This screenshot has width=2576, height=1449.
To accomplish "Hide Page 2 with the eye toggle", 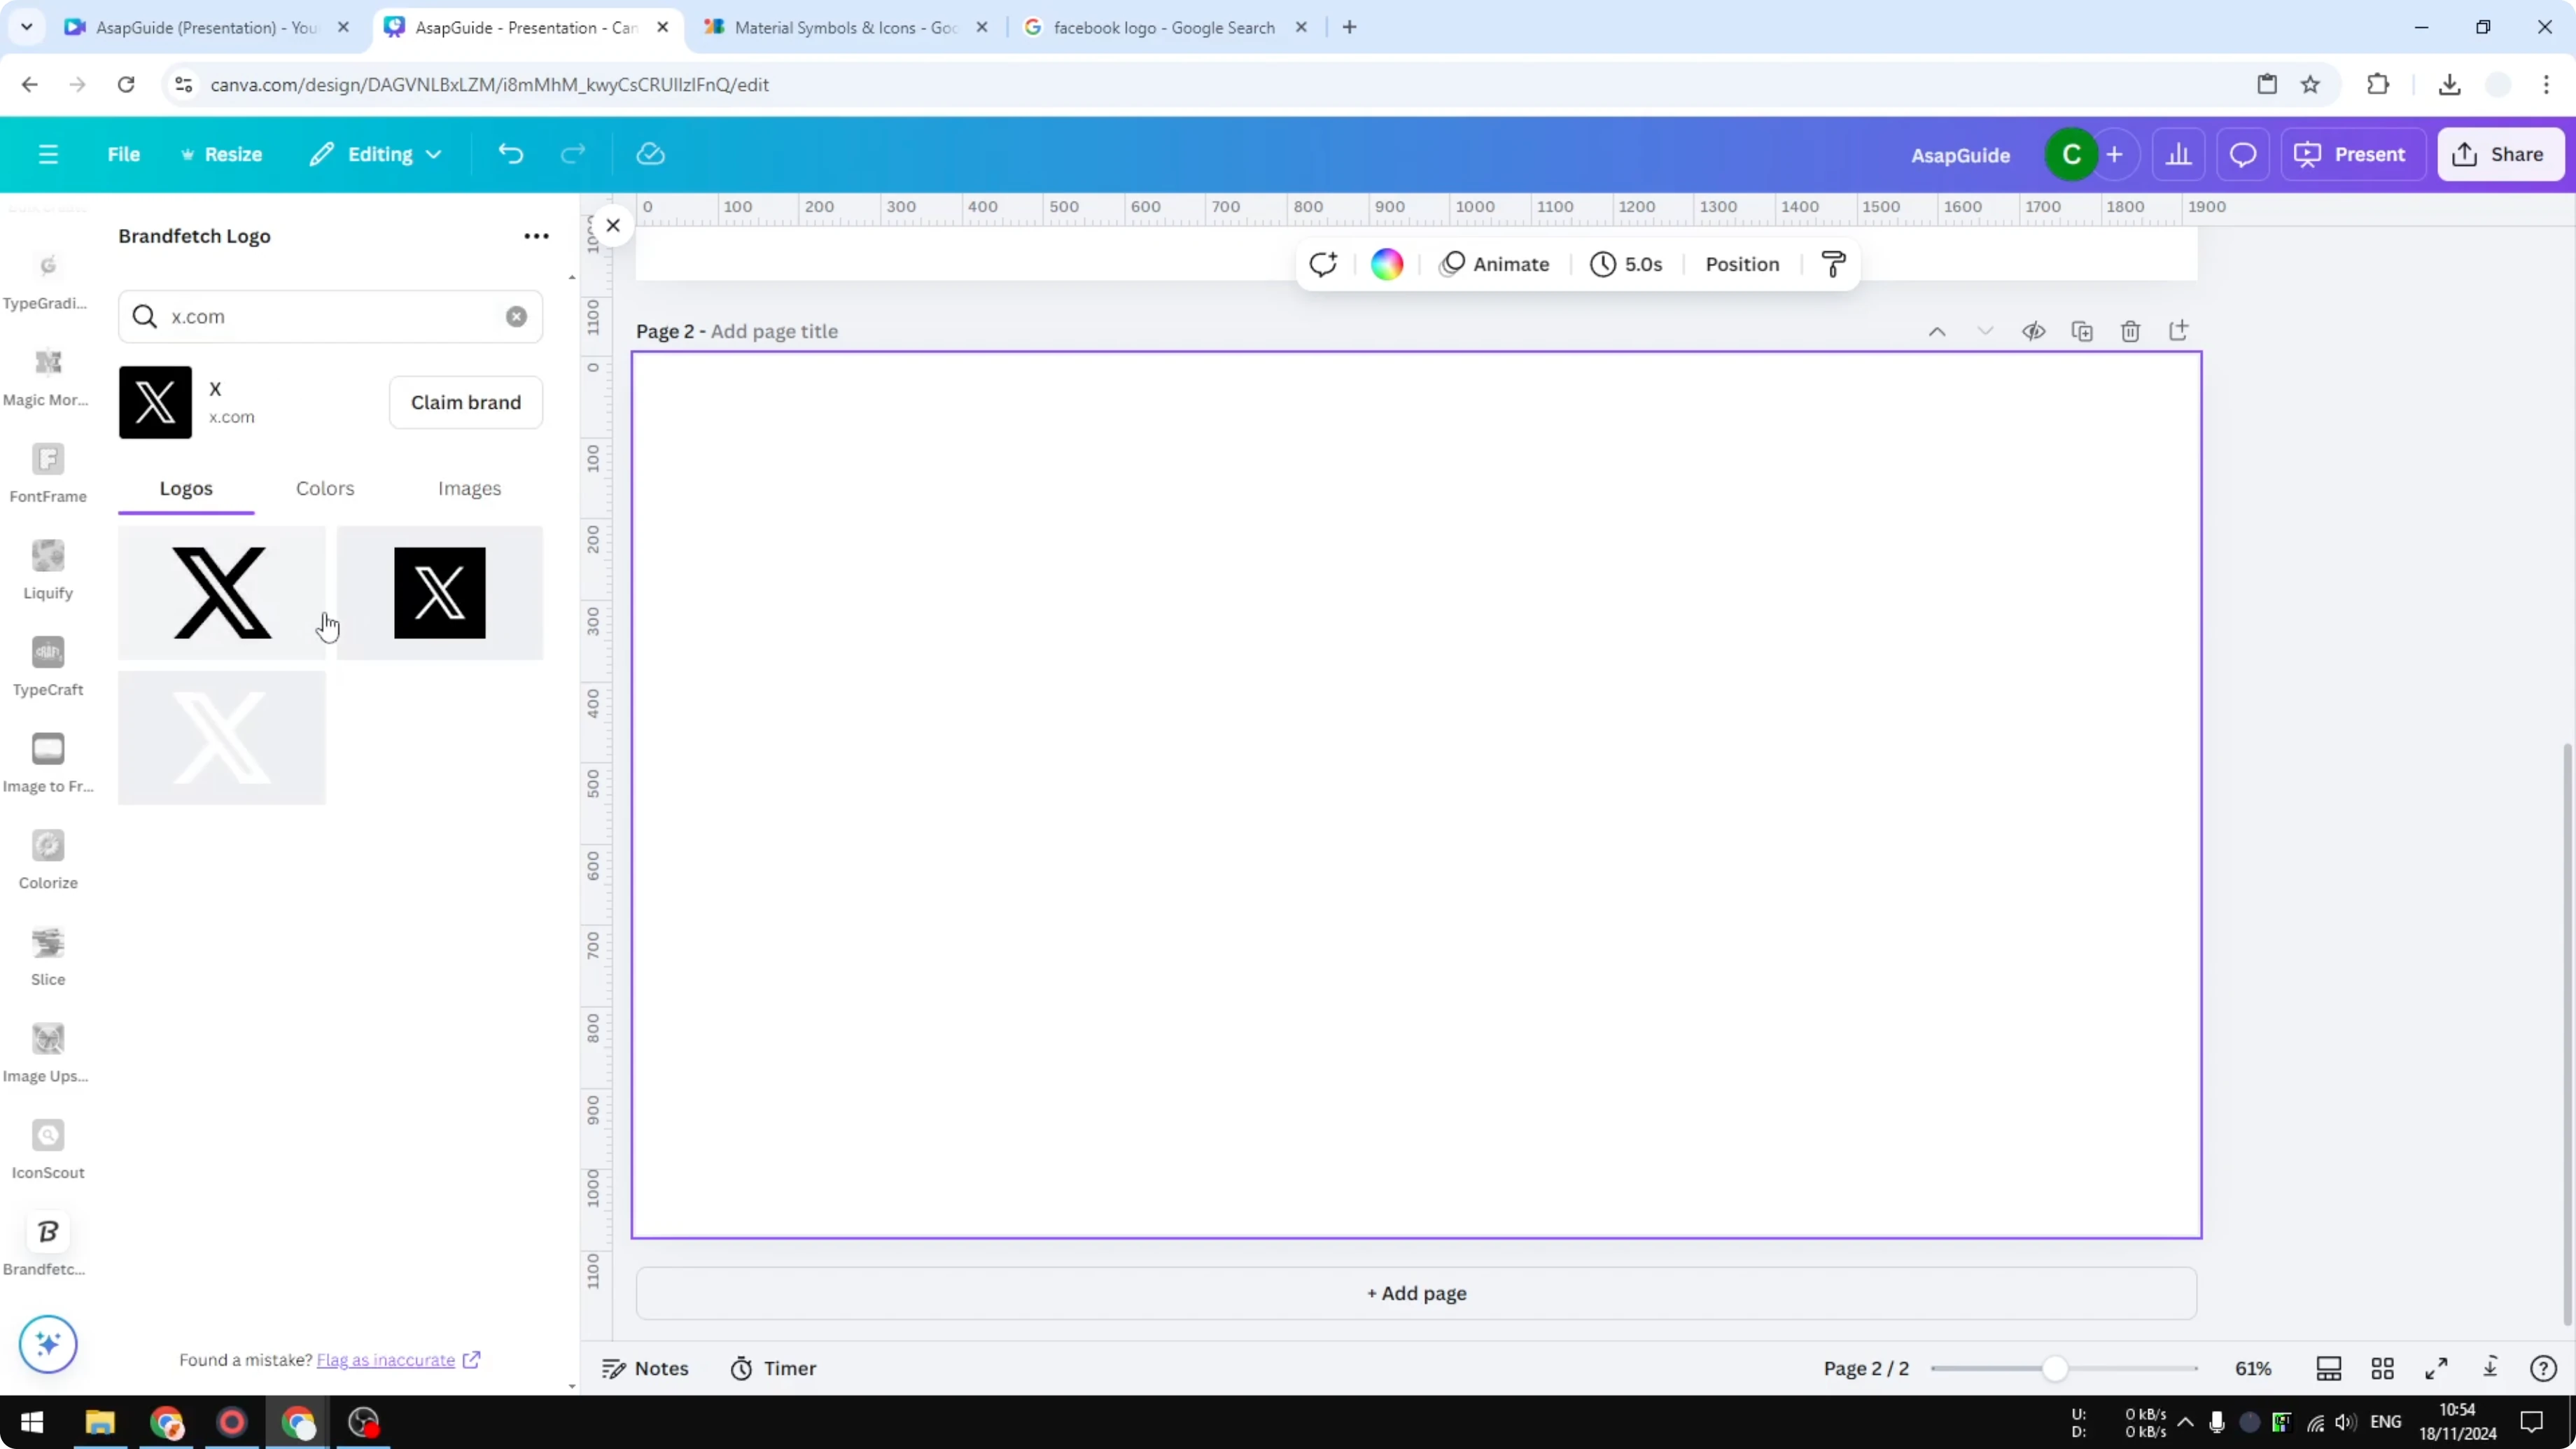I will (2034, 330).
